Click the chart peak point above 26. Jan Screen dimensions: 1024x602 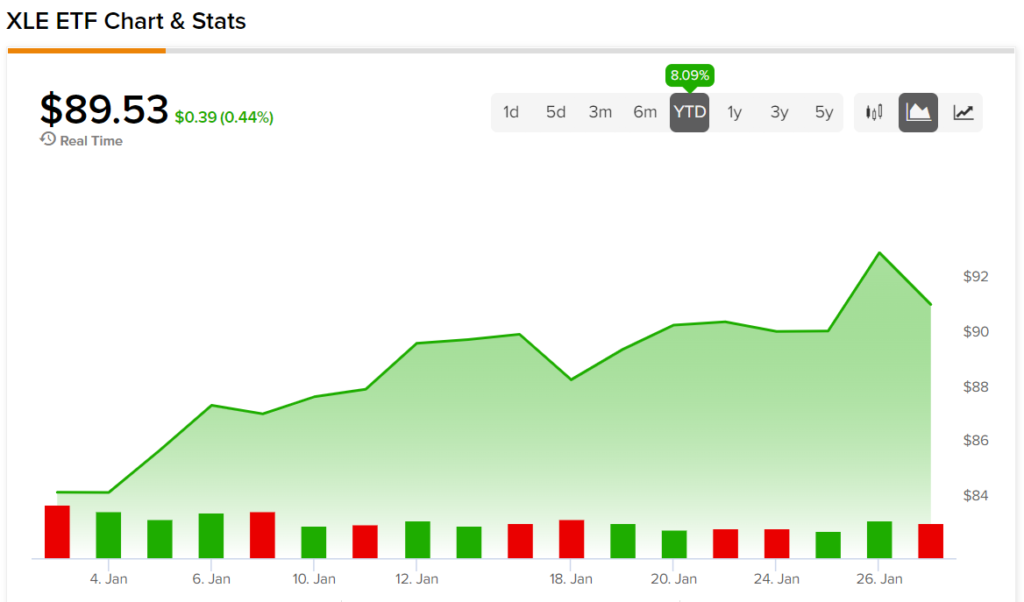click(880, 253)
